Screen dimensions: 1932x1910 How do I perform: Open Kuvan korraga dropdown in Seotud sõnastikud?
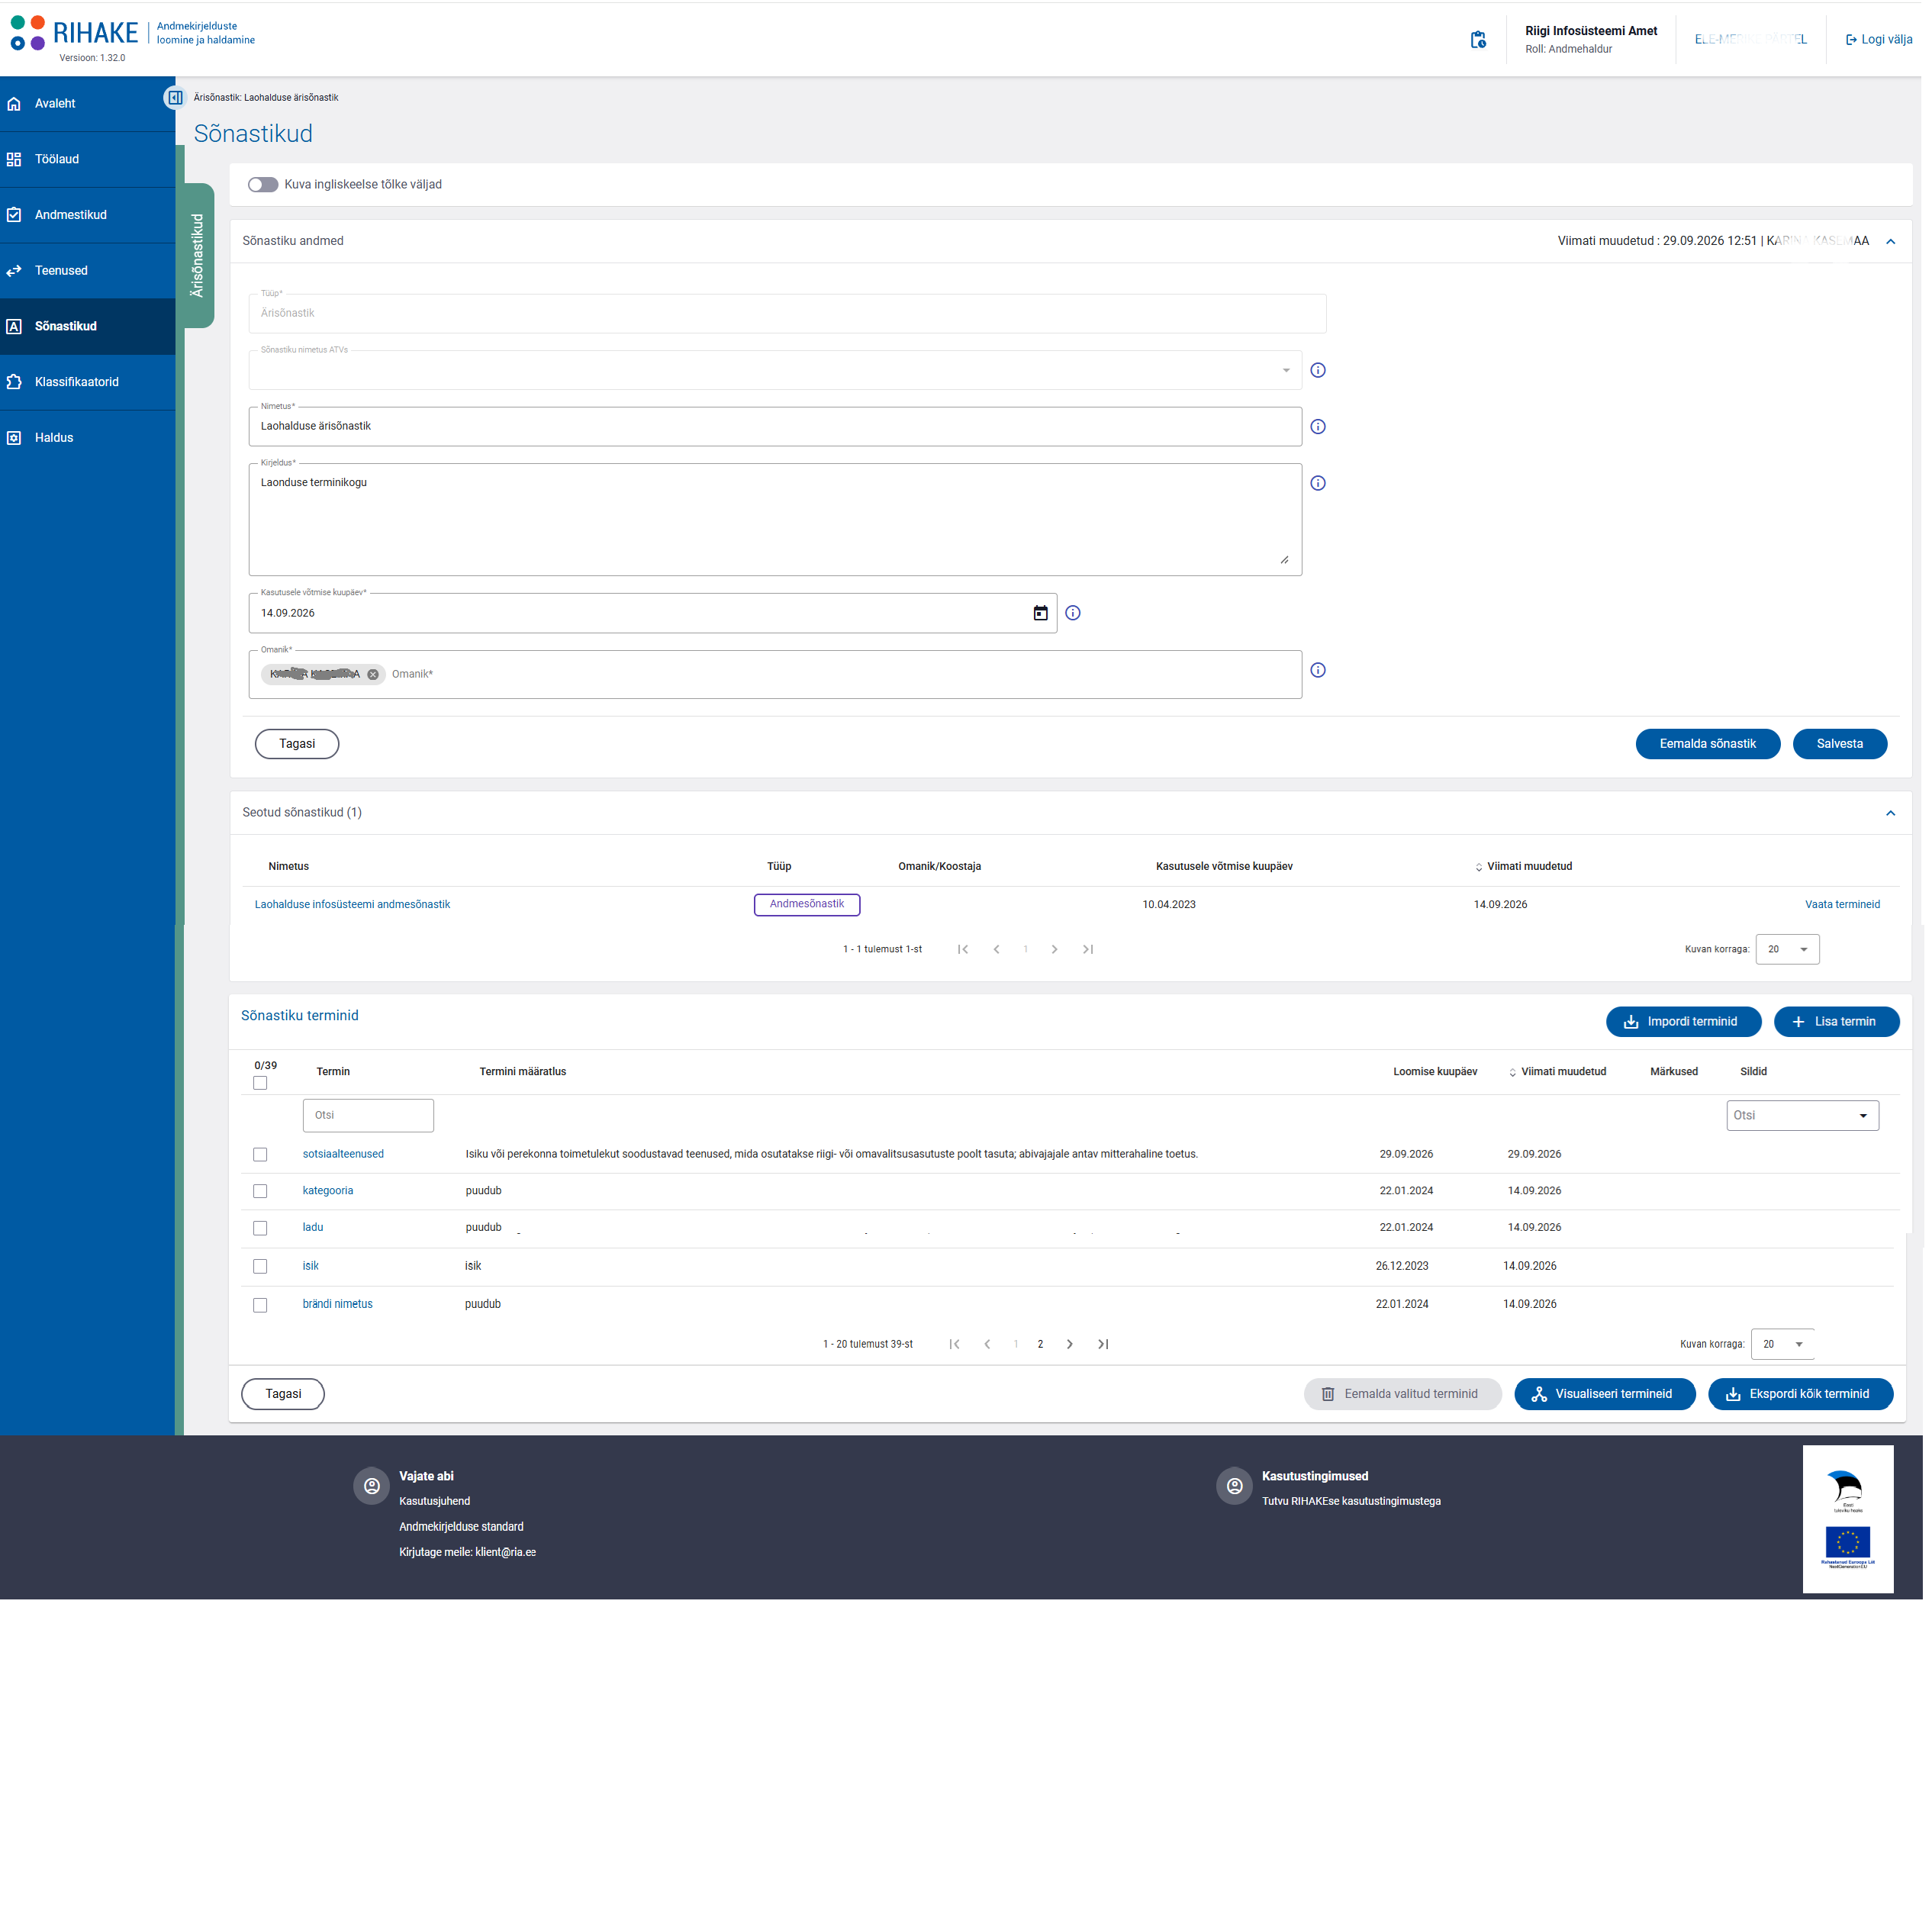[x=1787, y=949]
